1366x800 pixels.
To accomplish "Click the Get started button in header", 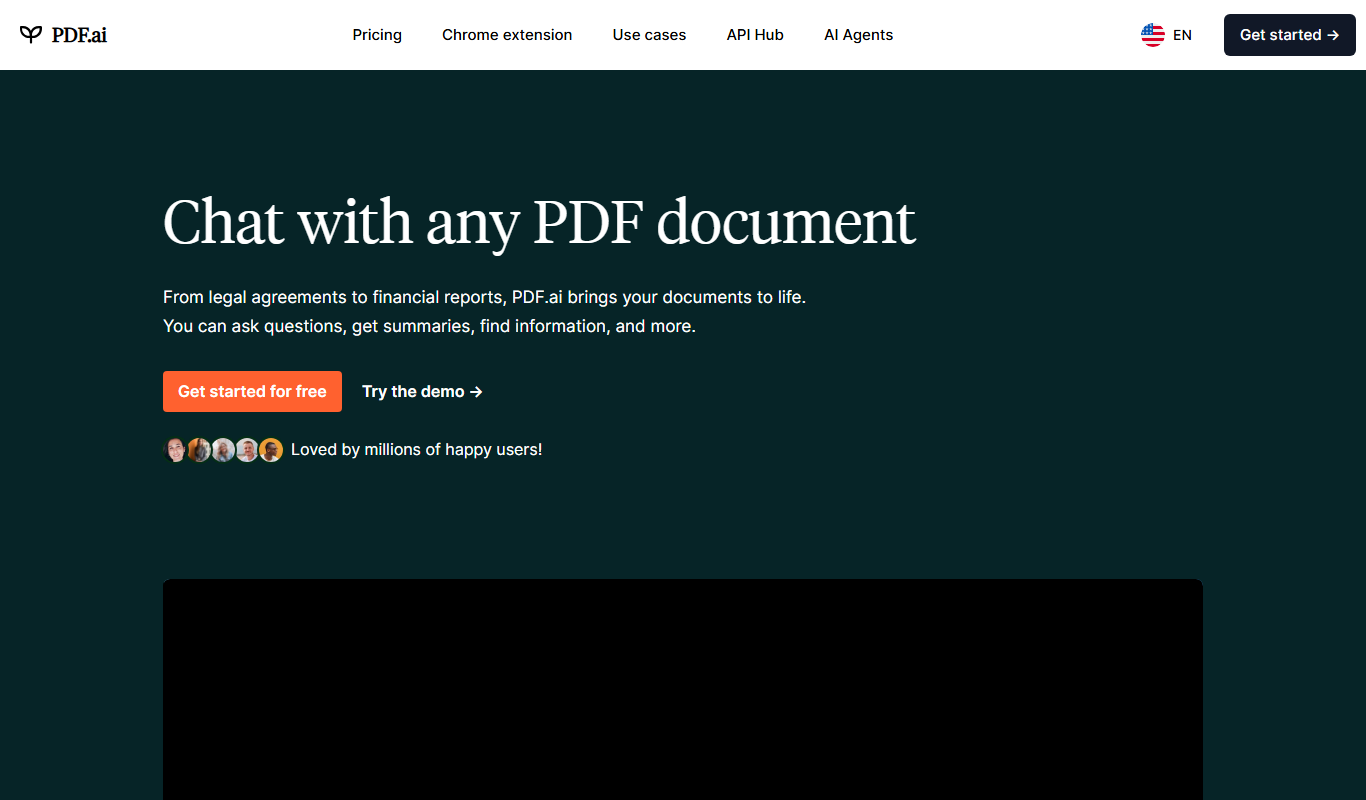I will tap(1289, 35).
